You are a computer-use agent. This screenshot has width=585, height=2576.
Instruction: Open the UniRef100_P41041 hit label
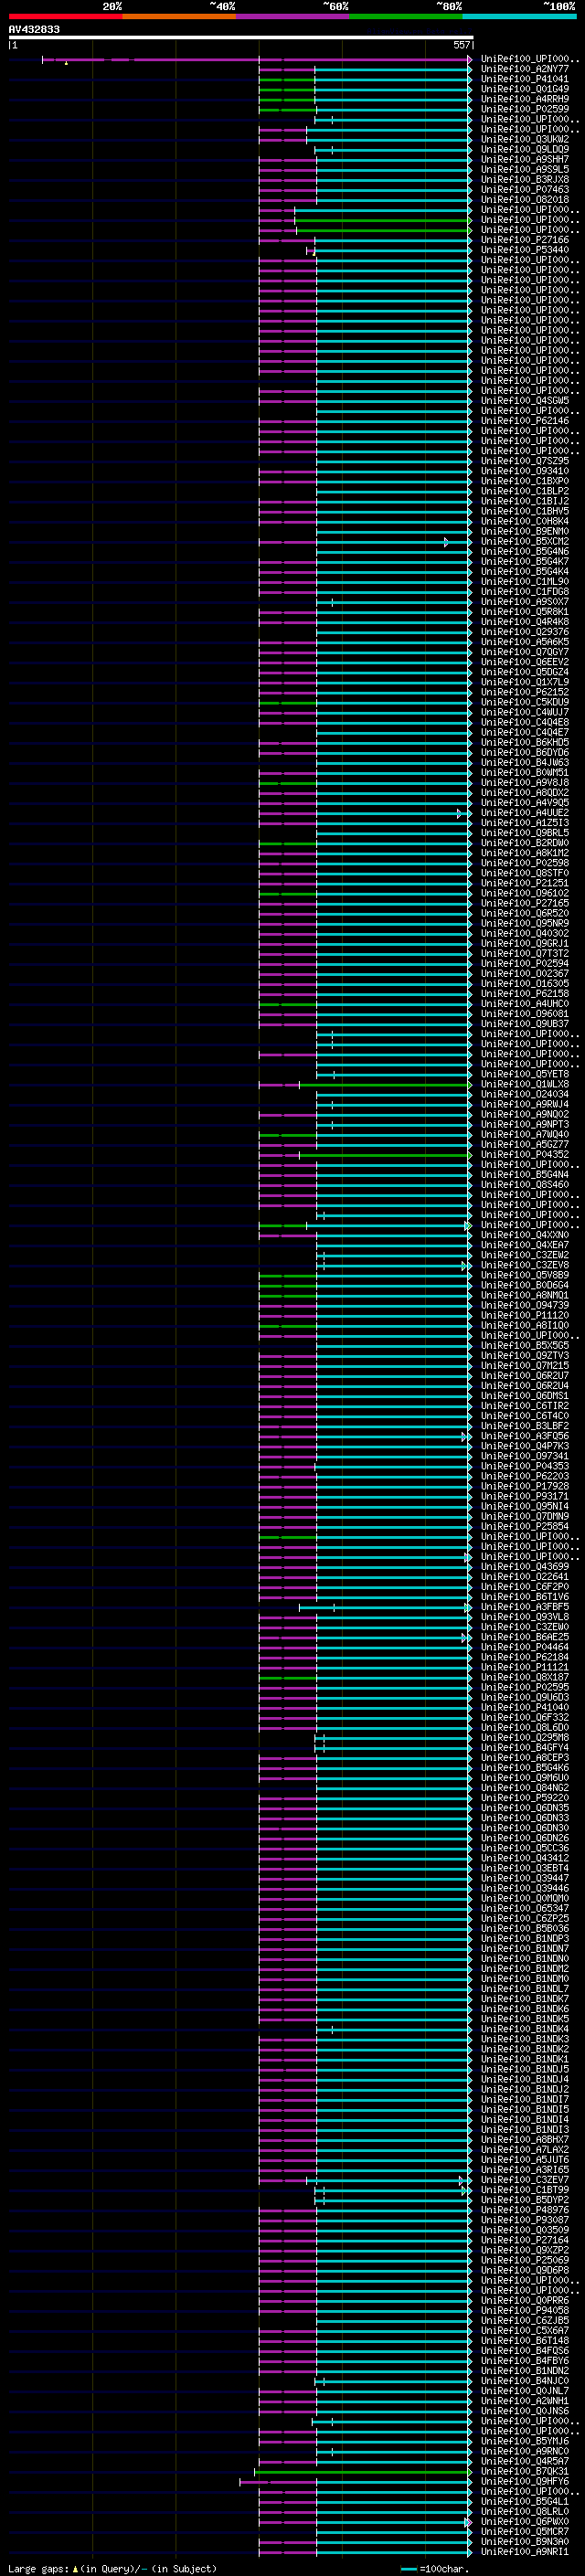click(525, 79)
